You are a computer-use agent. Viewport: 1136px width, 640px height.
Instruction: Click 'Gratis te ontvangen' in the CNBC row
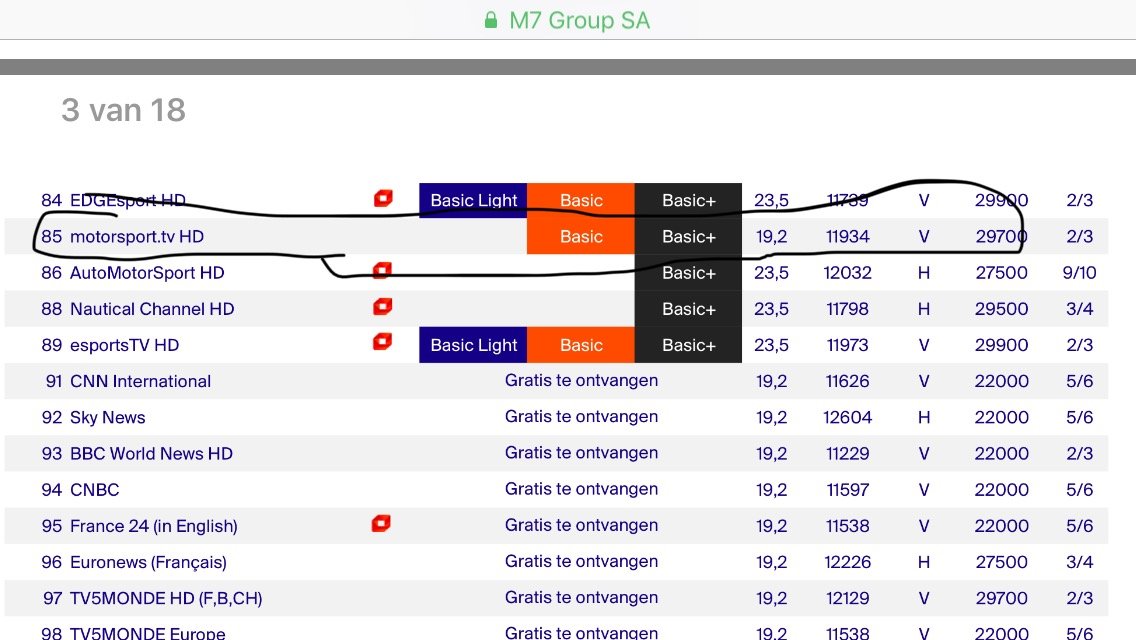(581, 489)
